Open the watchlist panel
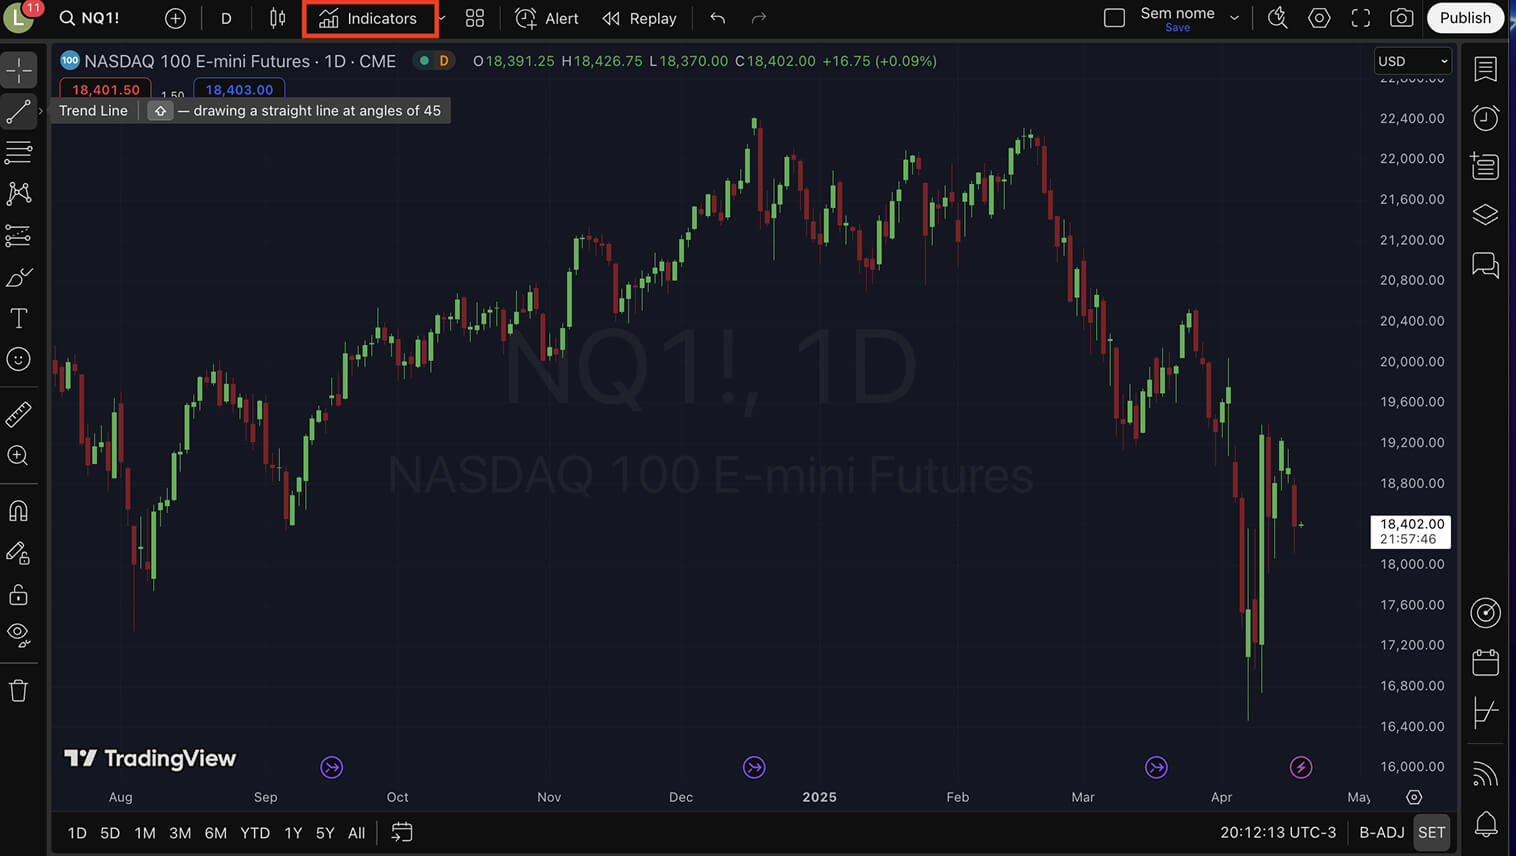Screen dimensions: 1516x856 [x=1486, y=69]
